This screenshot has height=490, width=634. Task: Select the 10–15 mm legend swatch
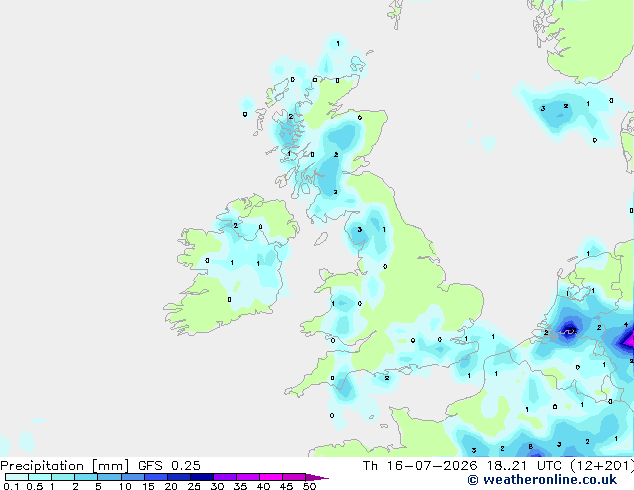[133, 477]
